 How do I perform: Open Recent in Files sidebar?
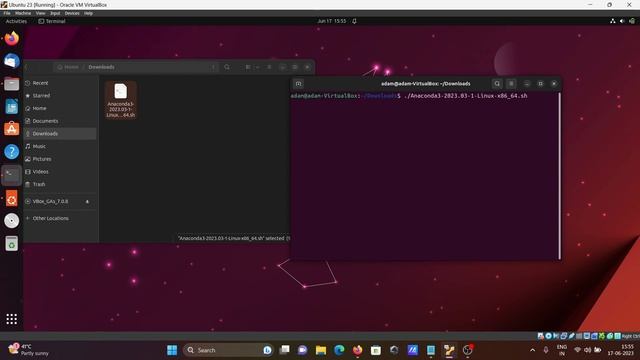[60, 83]
